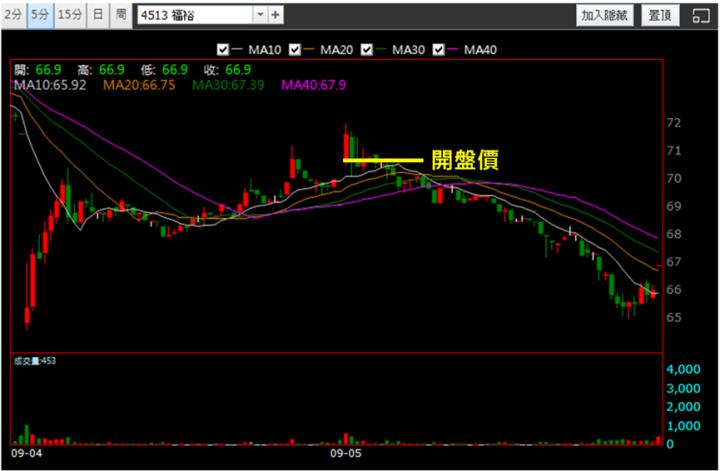The width and height of the screenshot is (720, 471).
Task: Click the plus icon next to stock selector
Action: (276, 15)
